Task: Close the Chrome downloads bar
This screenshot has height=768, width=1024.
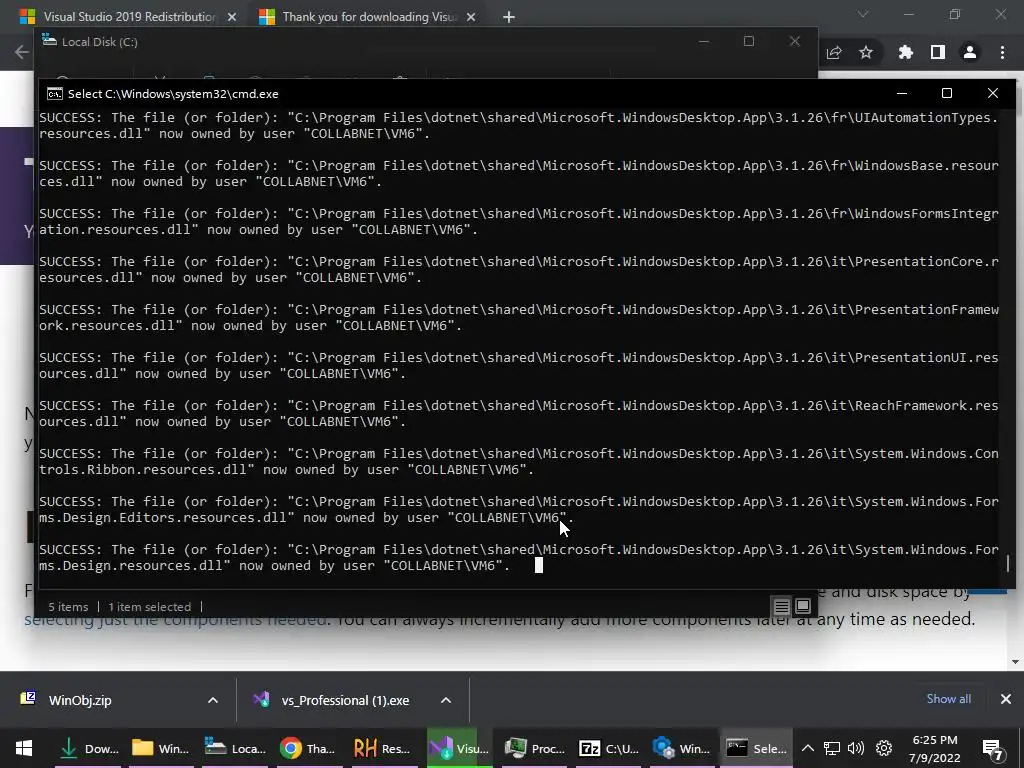Action: click(1006, 699)
